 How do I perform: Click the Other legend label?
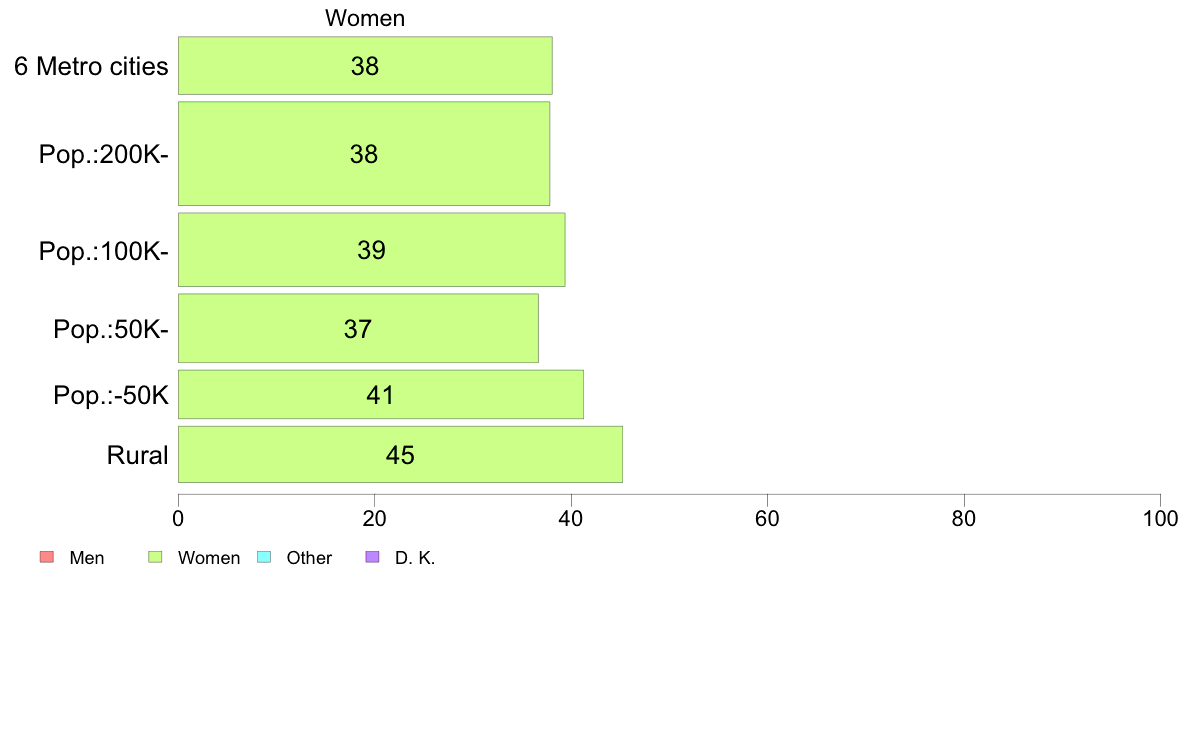click(309, 558)
